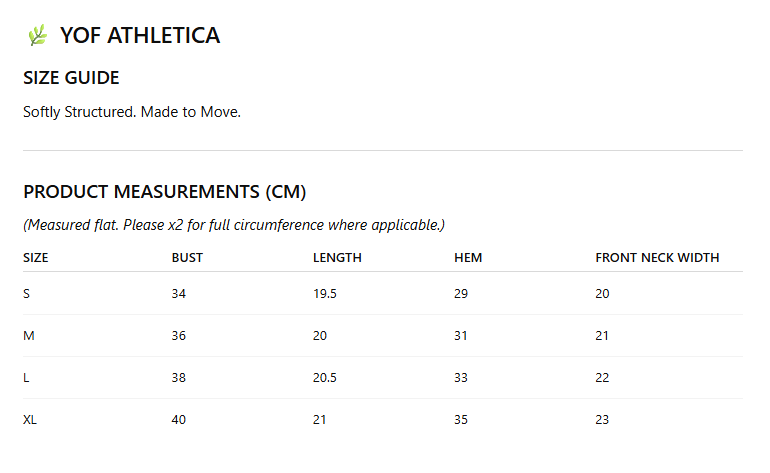Screen dimensions: 770x473
Task: Select the SIZE GUIDE heading
Action: (71, 78)
